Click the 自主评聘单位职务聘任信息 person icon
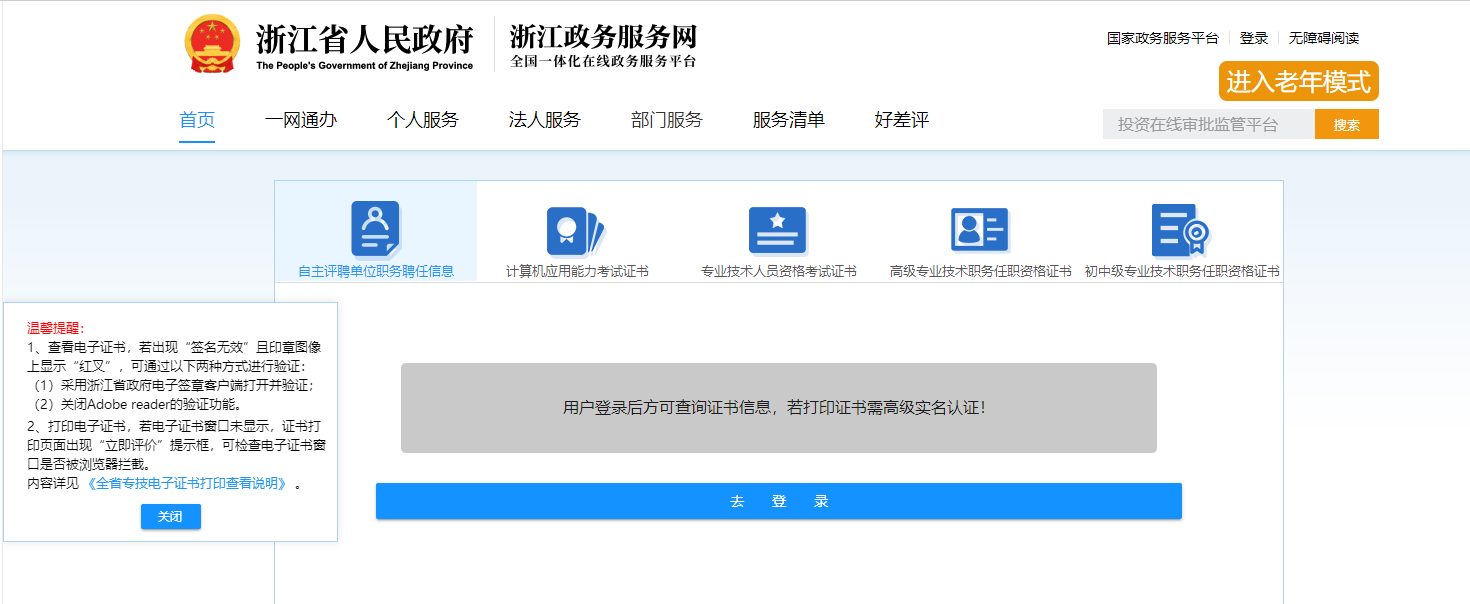 [x=375, y=229]
